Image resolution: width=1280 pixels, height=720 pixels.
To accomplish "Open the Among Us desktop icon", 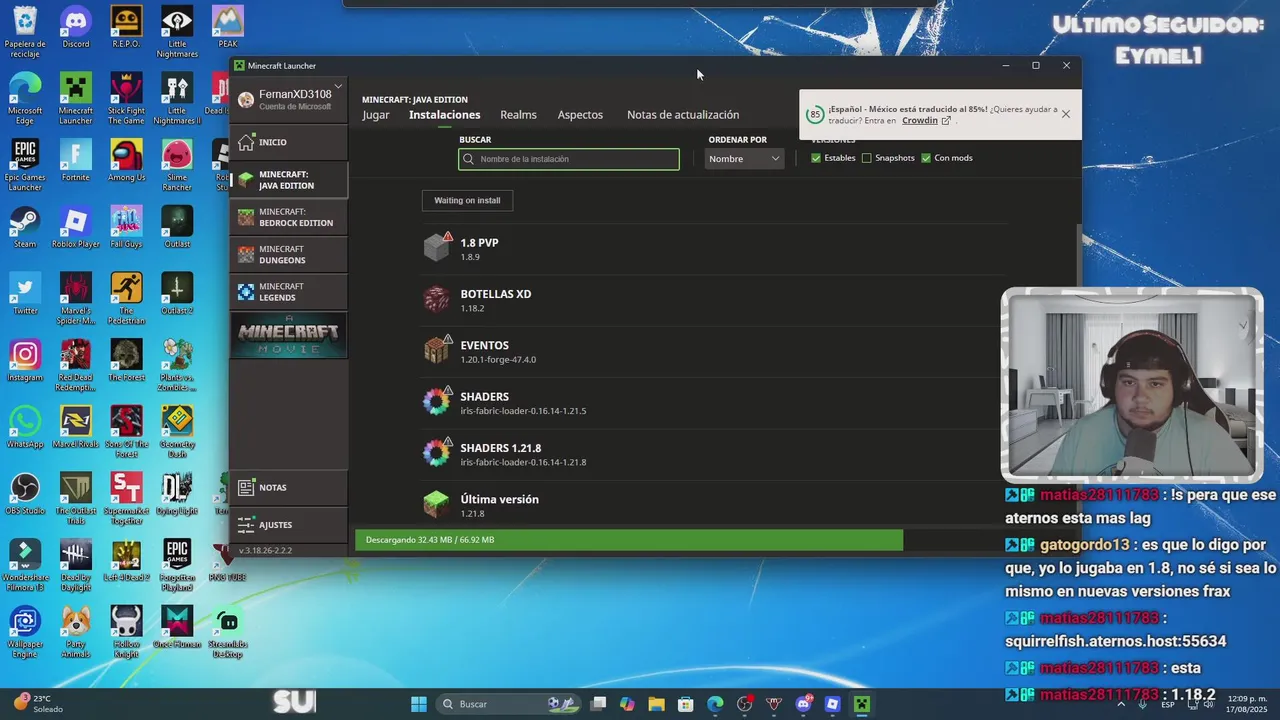I will click(127, 160).
